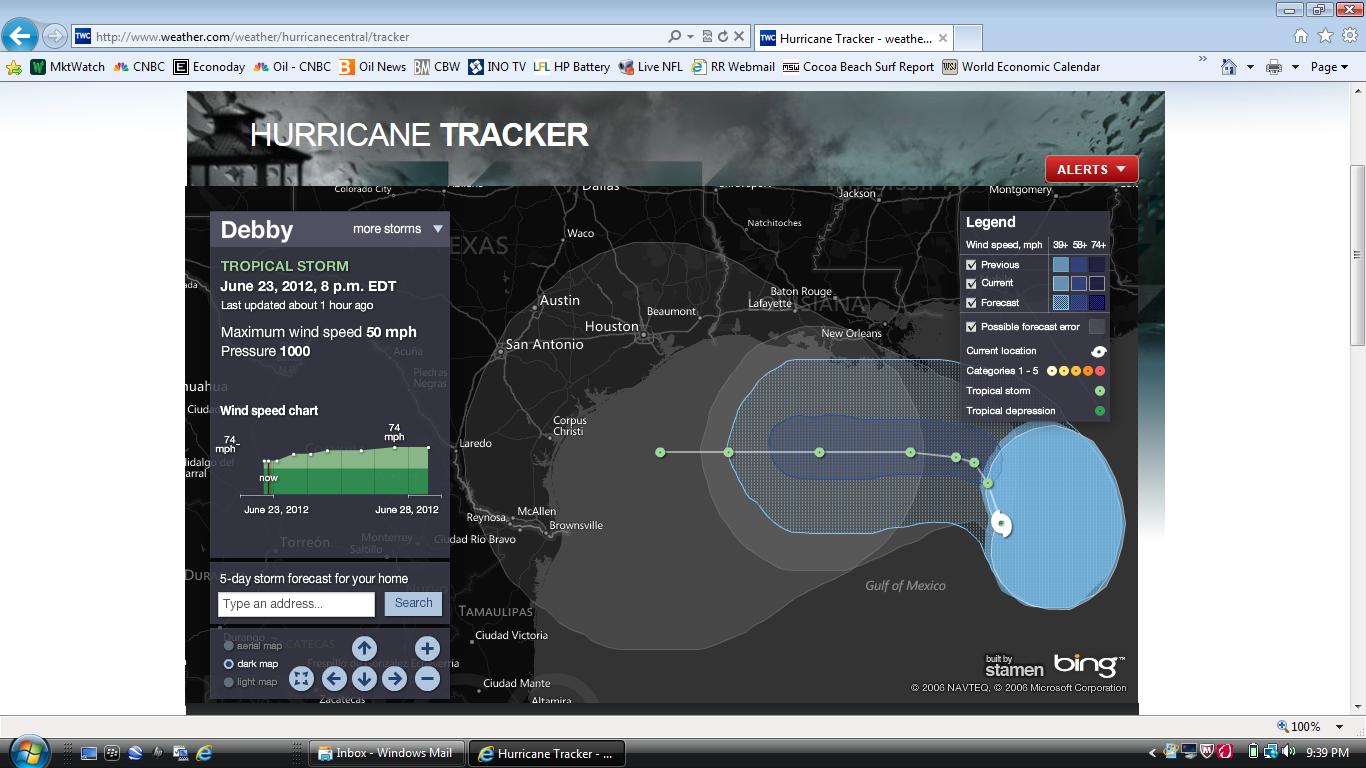Viewport: 1366px width, 768px height.
Task: Open the CNBC favorite
Action: point(140,67)
